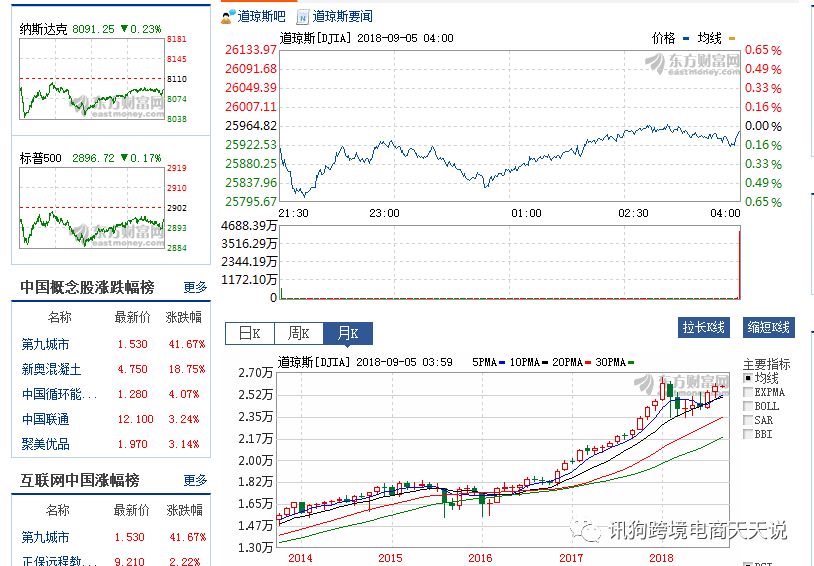Screen dimensions: 814x566
Task: Open 新奥混凝土 stock link
Action: pyautogui.click(x=51, y=369)
